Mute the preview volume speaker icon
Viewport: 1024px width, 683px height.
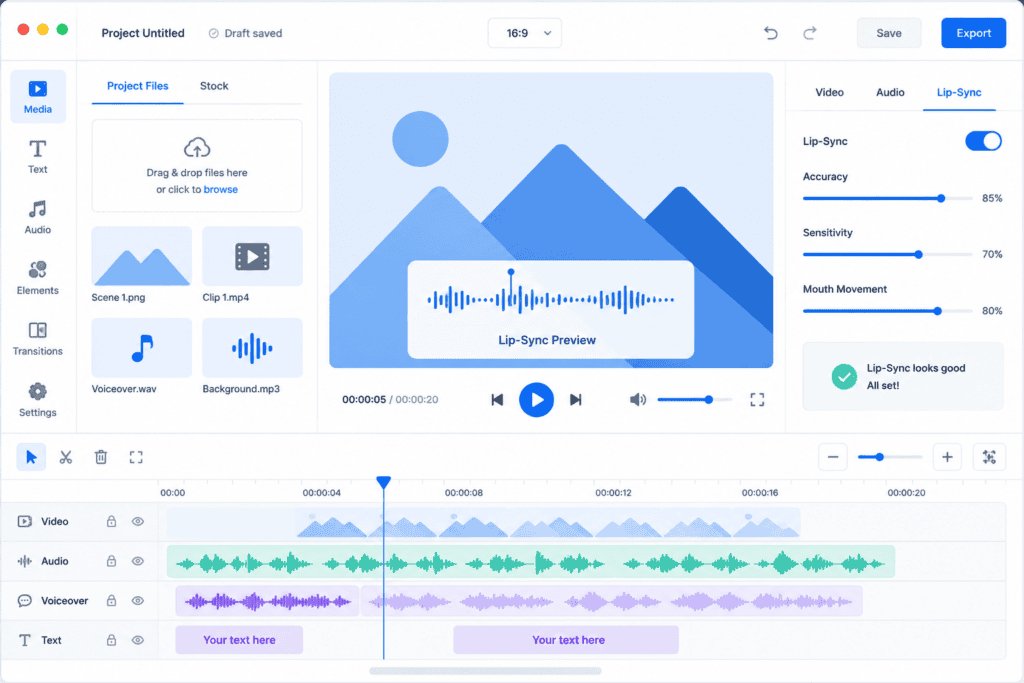pos(637,400)
